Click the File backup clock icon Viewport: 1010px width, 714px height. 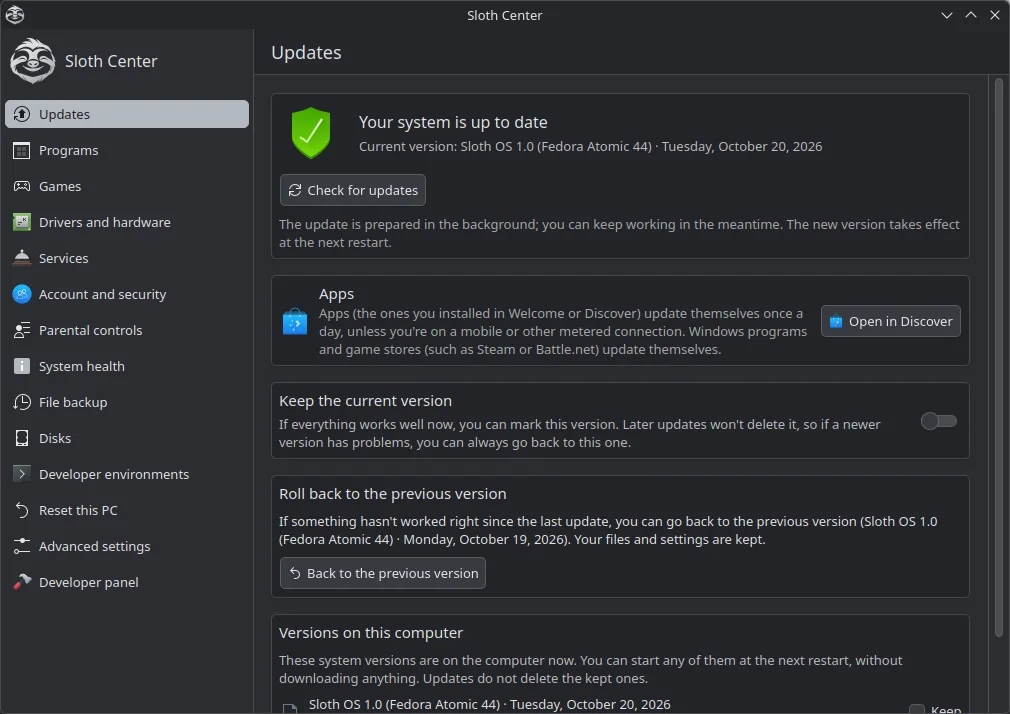(x=22, y=402)
